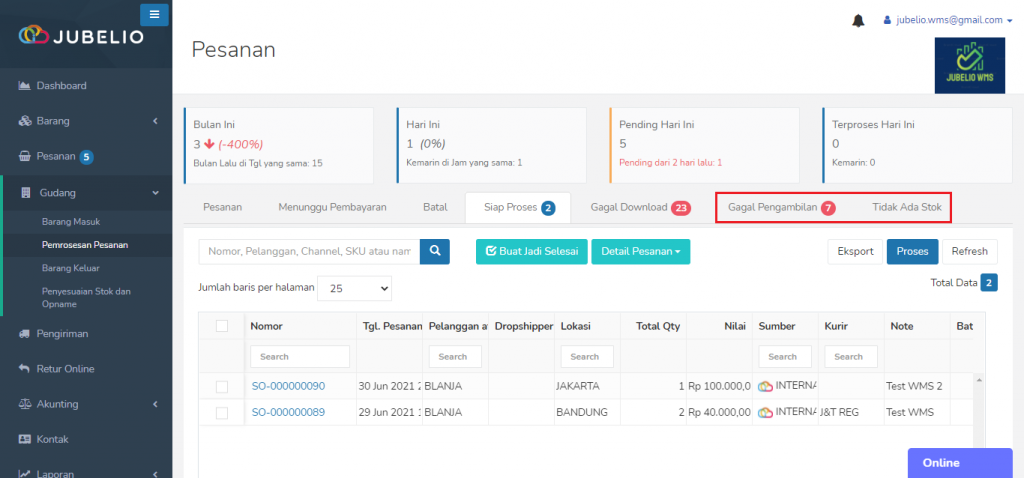This screenshot has height=478, width=1024.
Task: Open the Batal tab
Action: [x=435, y=207]
